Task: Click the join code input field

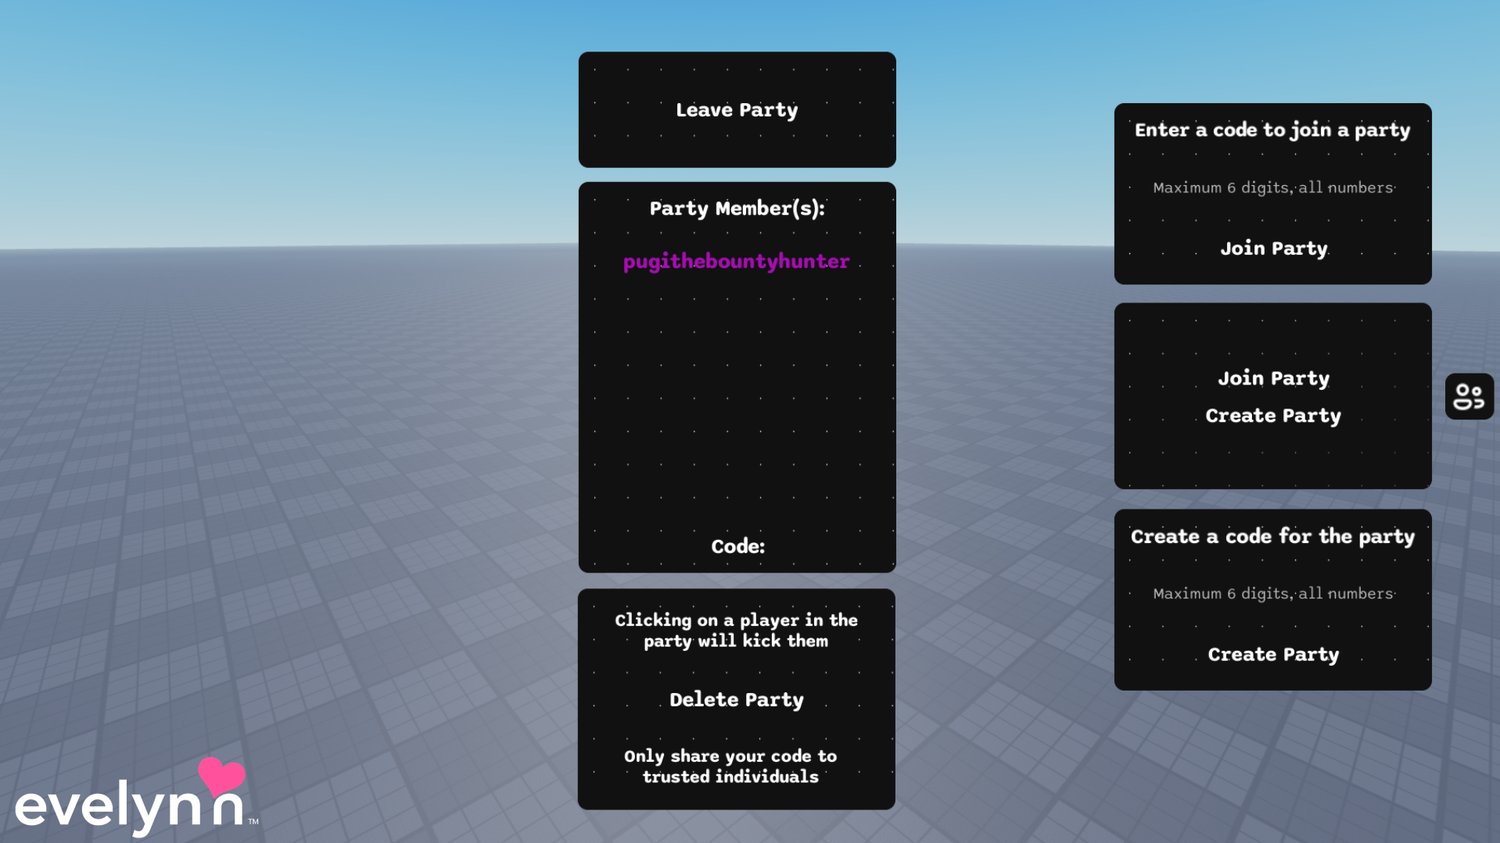Action: coord(1273,188)
